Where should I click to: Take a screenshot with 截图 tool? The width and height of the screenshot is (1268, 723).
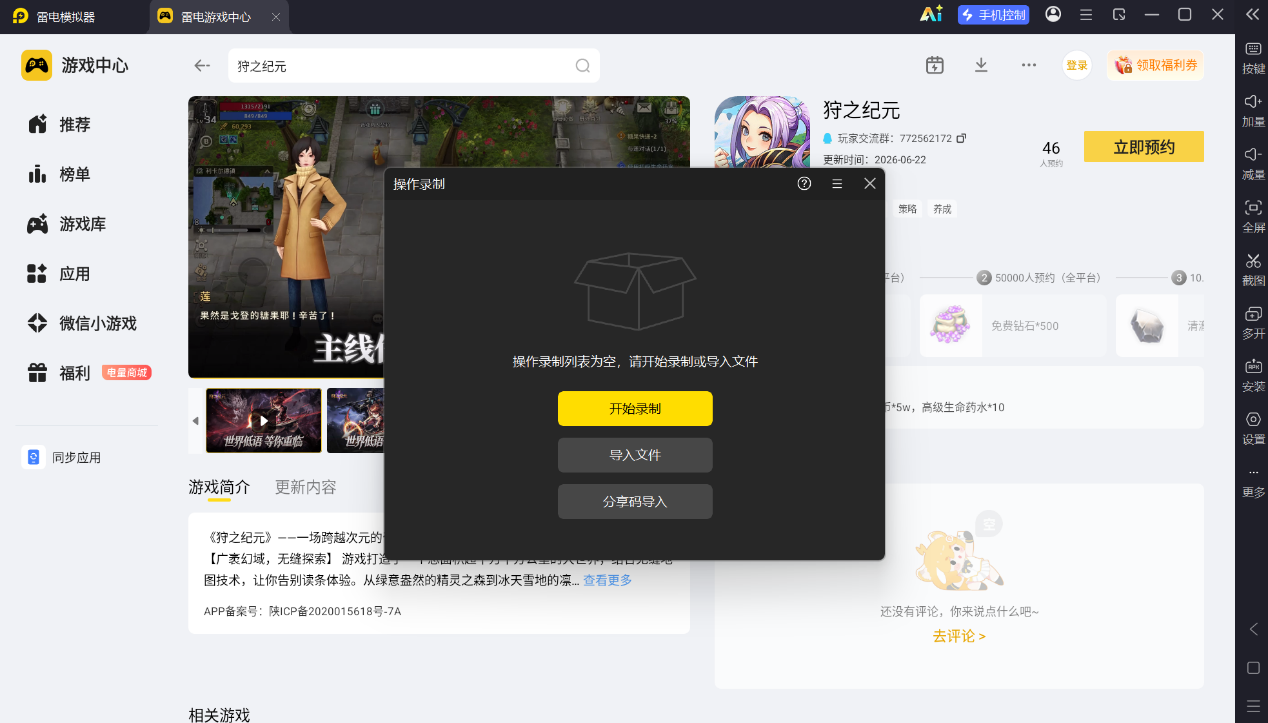1253,269
